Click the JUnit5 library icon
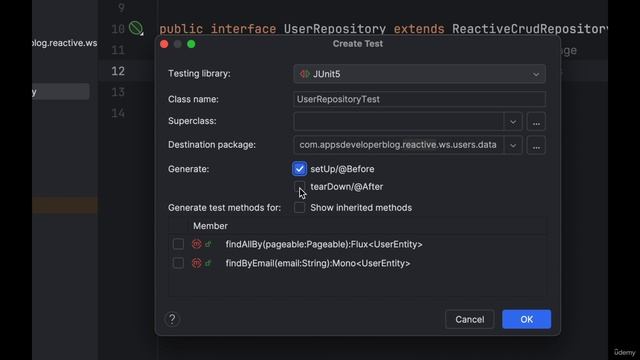Image resolution: width=640 pixels, height=360 pixels. click(x=304, y=74)
